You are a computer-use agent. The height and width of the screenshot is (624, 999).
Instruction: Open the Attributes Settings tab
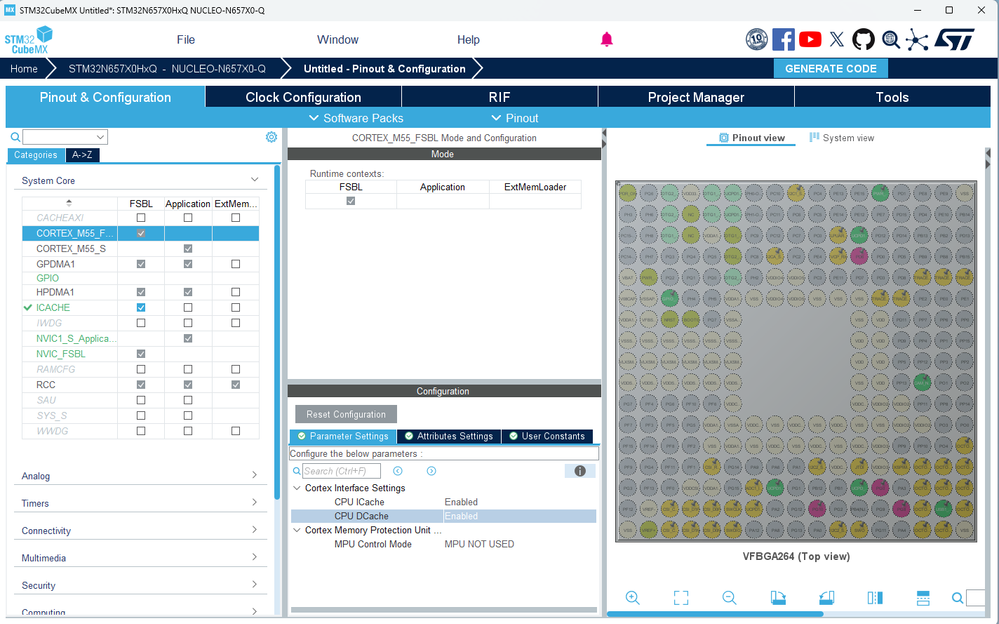coord(449,436)
